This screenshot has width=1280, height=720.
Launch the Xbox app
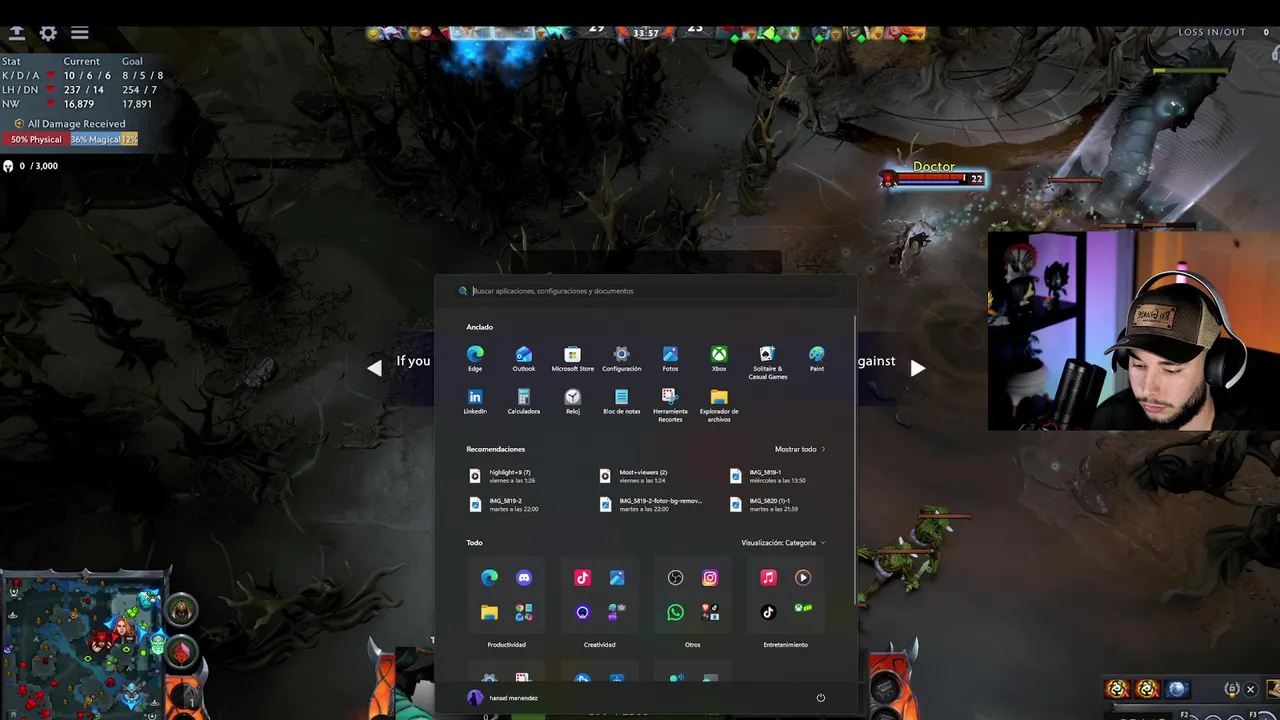[719, 359]
